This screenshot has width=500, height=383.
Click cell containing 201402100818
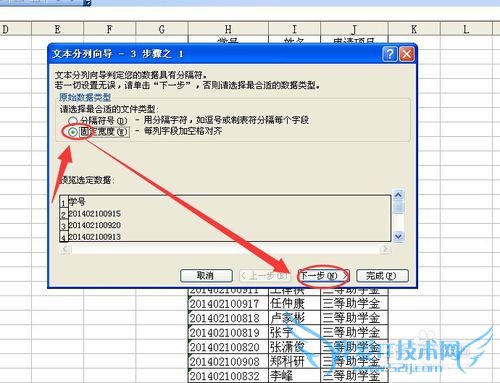(x=228, y=318)
